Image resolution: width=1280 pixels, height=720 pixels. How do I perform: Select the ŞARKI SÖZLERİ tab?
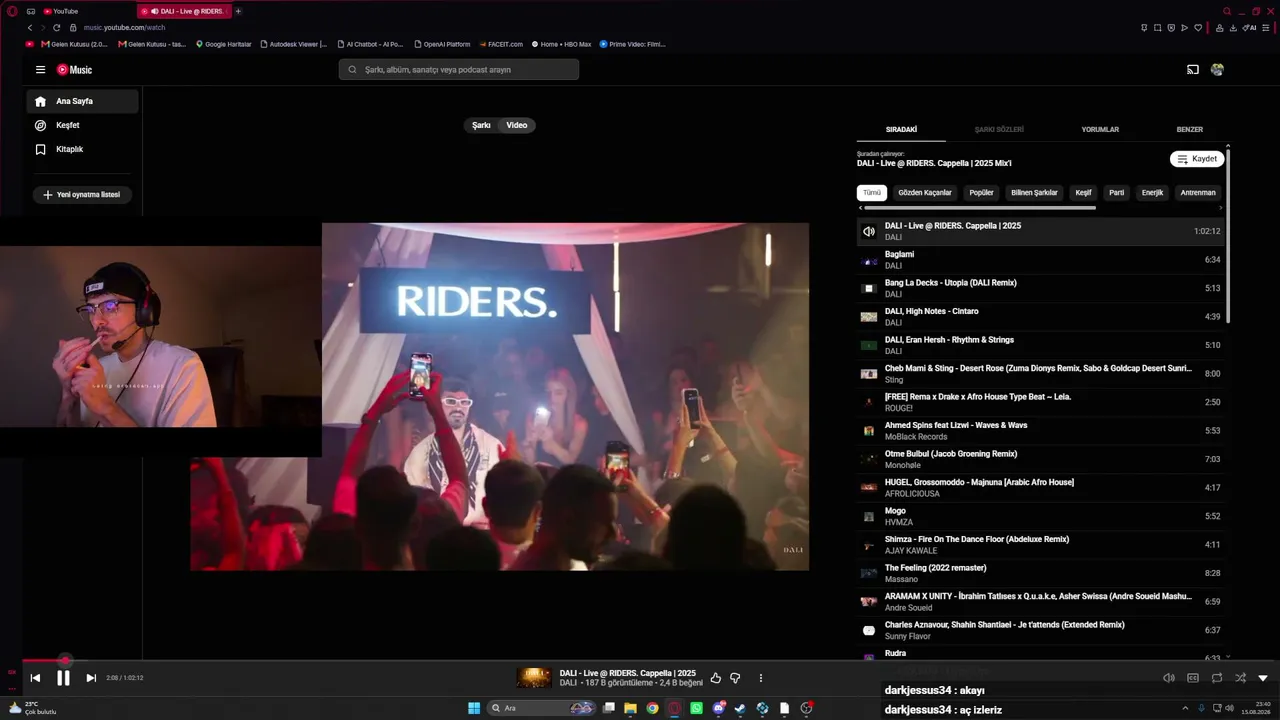999,130
